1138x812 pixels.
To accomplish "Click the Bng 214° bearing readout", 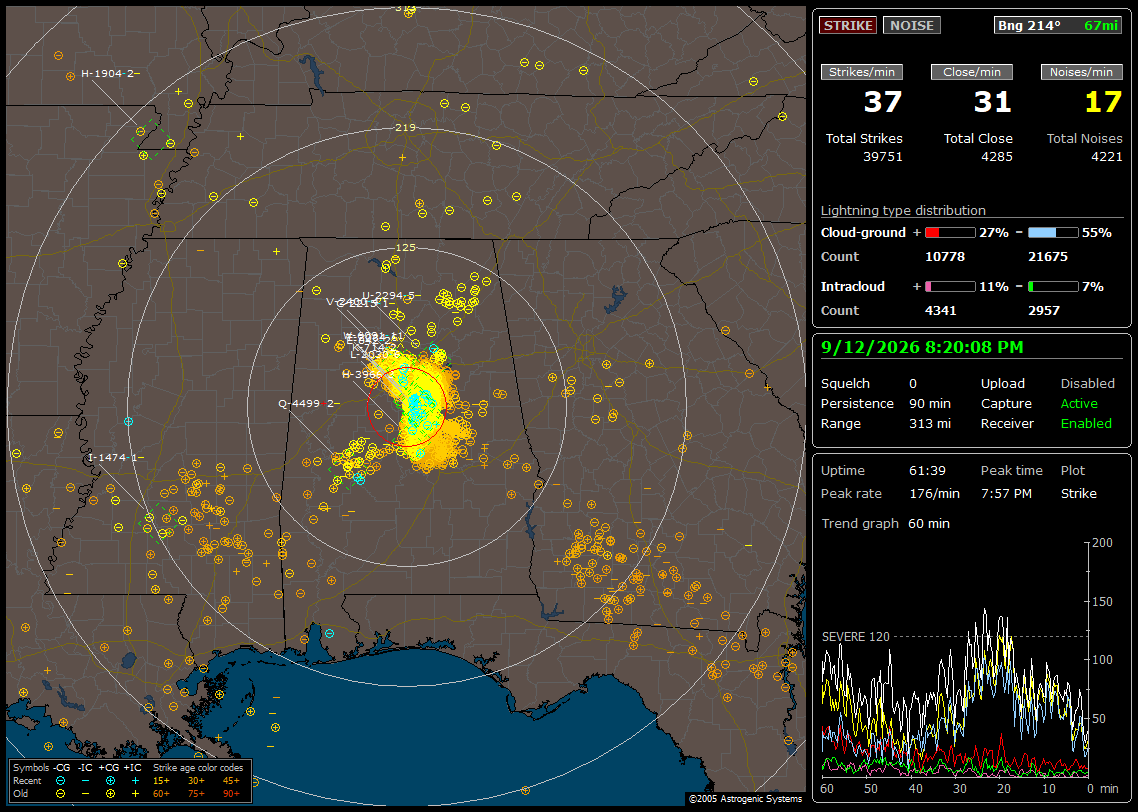I will click(x=1029, y=25).
